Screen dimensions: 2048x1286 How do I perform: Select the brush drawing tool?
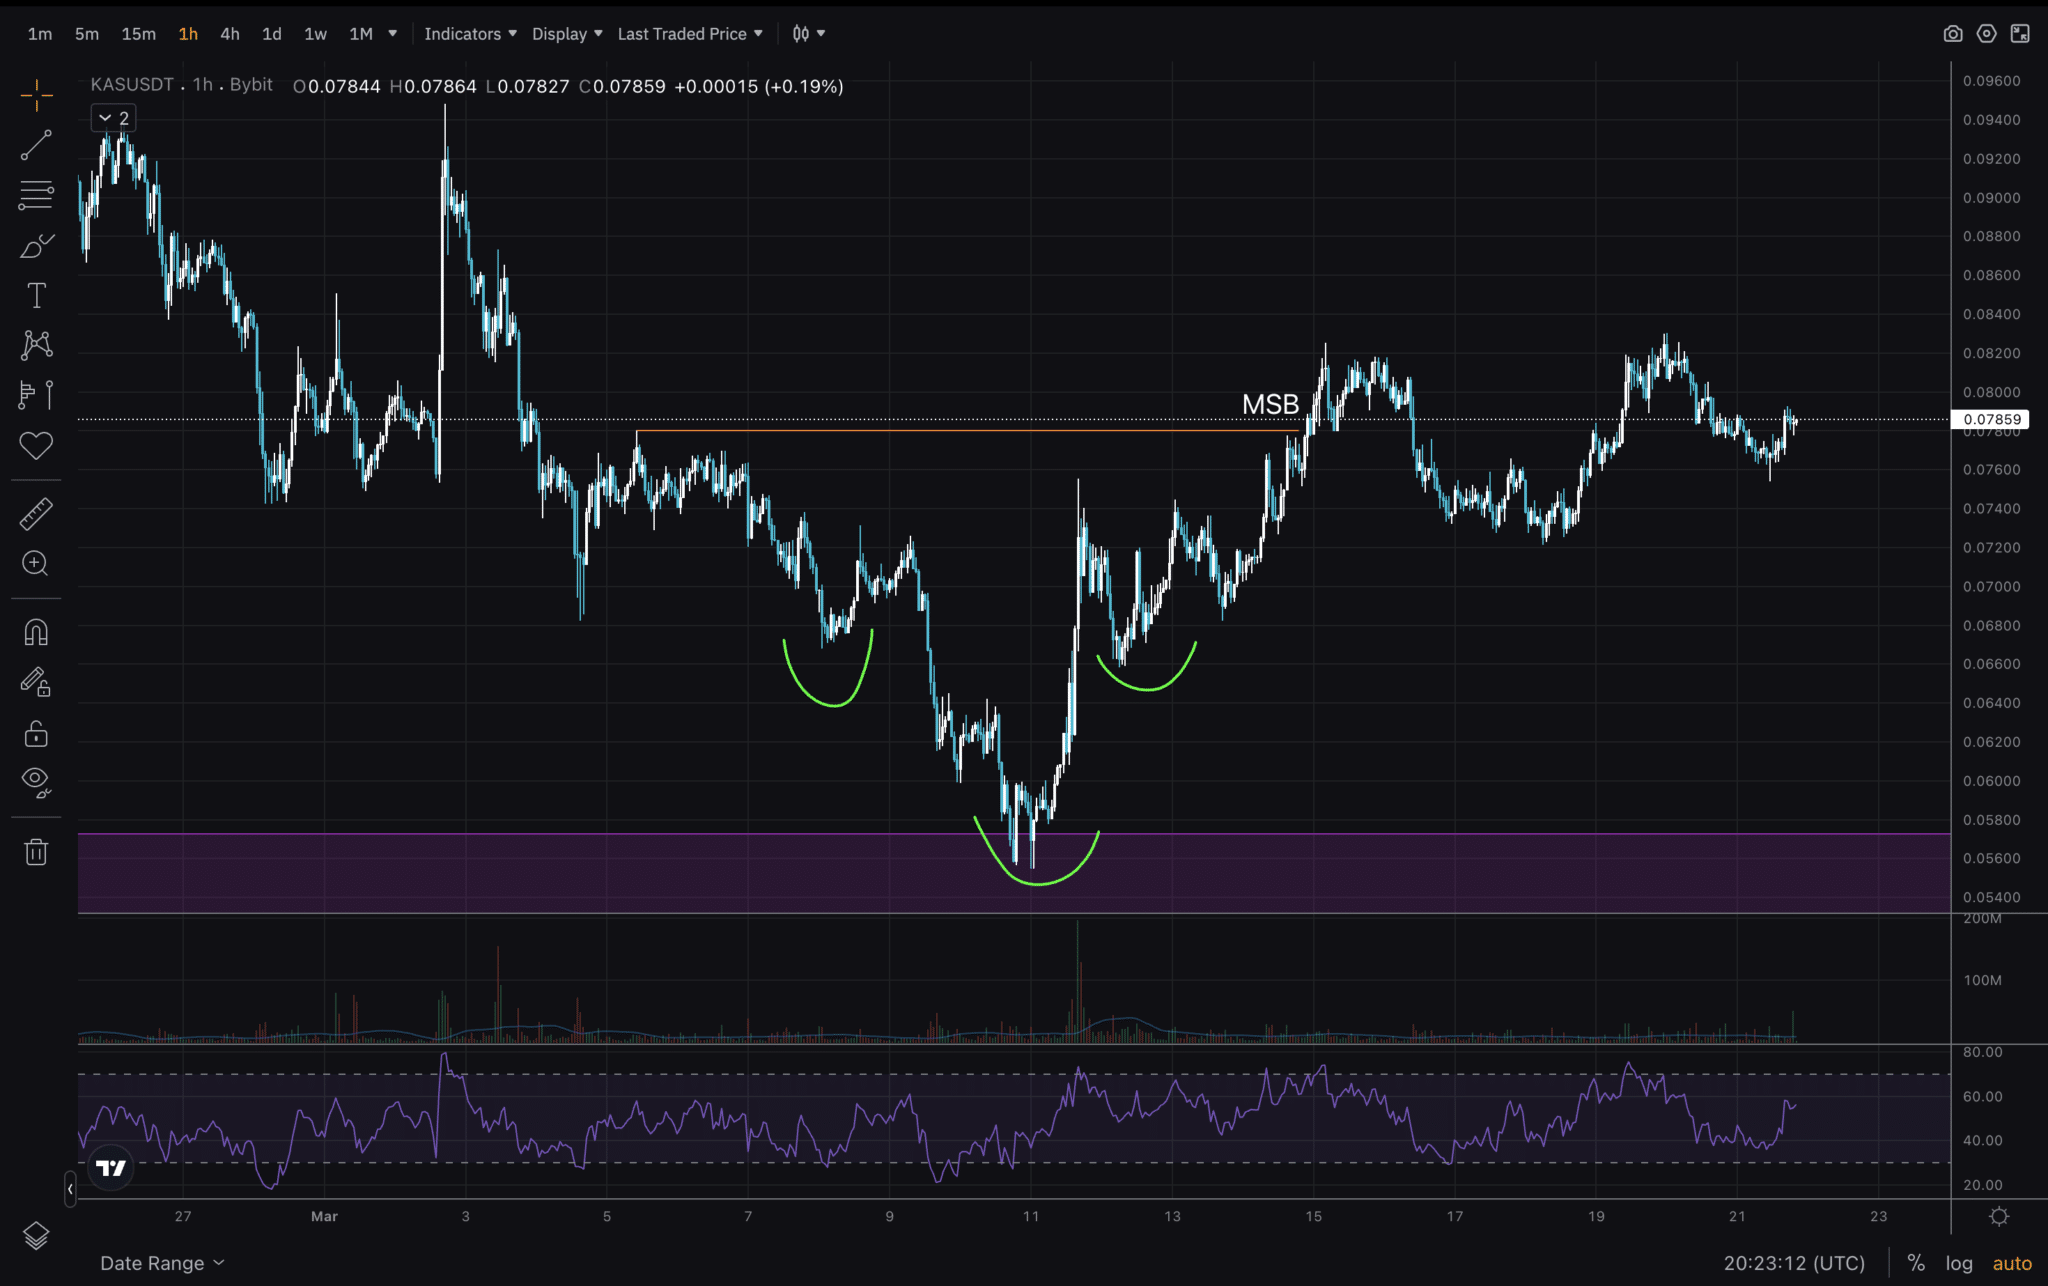36,246
